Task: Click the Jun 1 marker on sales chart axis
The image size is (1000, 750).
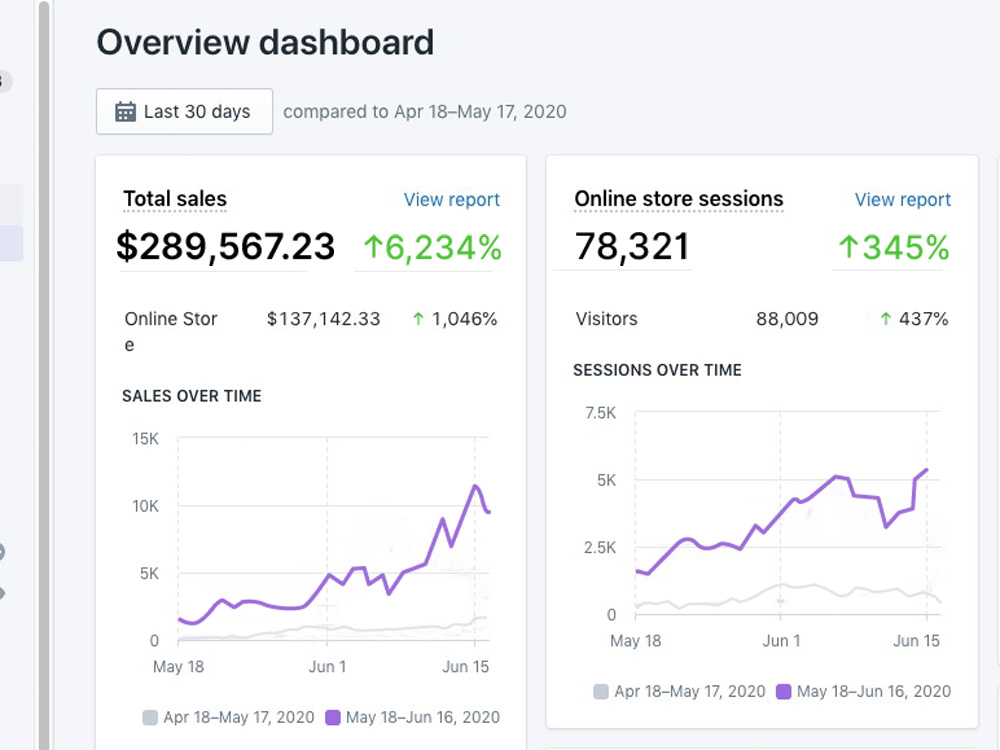Action: pos(327,666)
